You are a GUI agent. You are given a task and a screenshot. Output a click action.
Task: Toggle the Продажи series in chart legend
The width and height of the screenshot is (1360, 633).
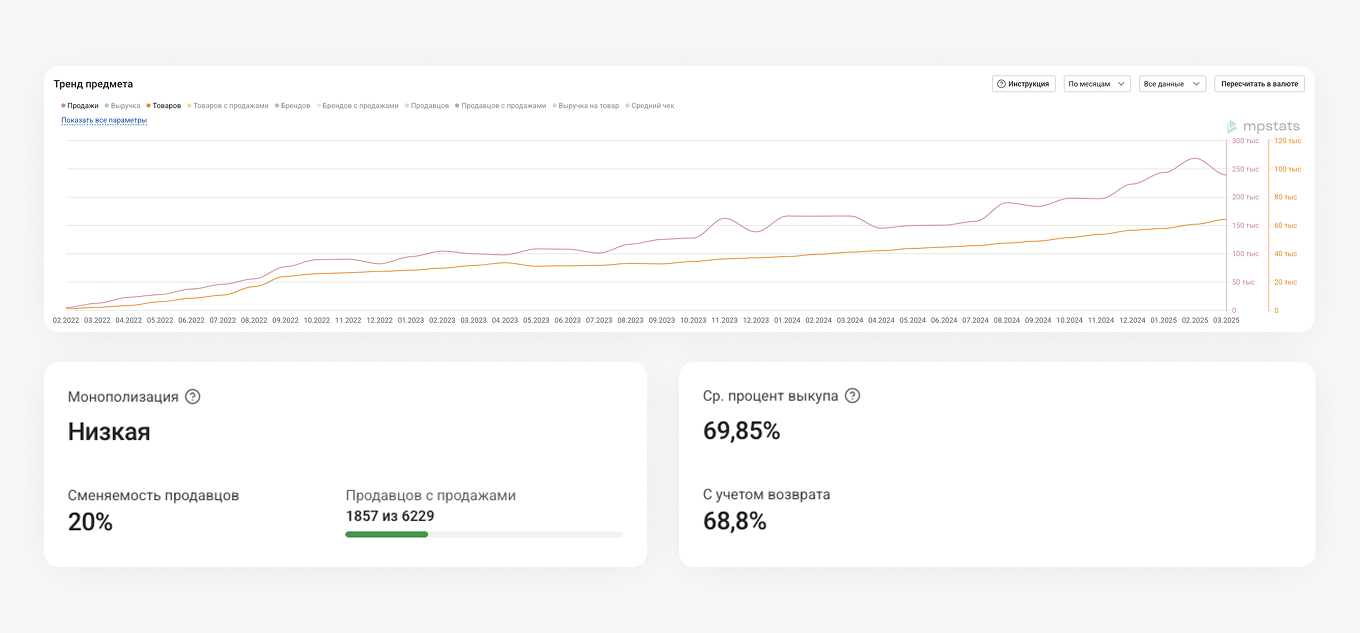(81, 105)
